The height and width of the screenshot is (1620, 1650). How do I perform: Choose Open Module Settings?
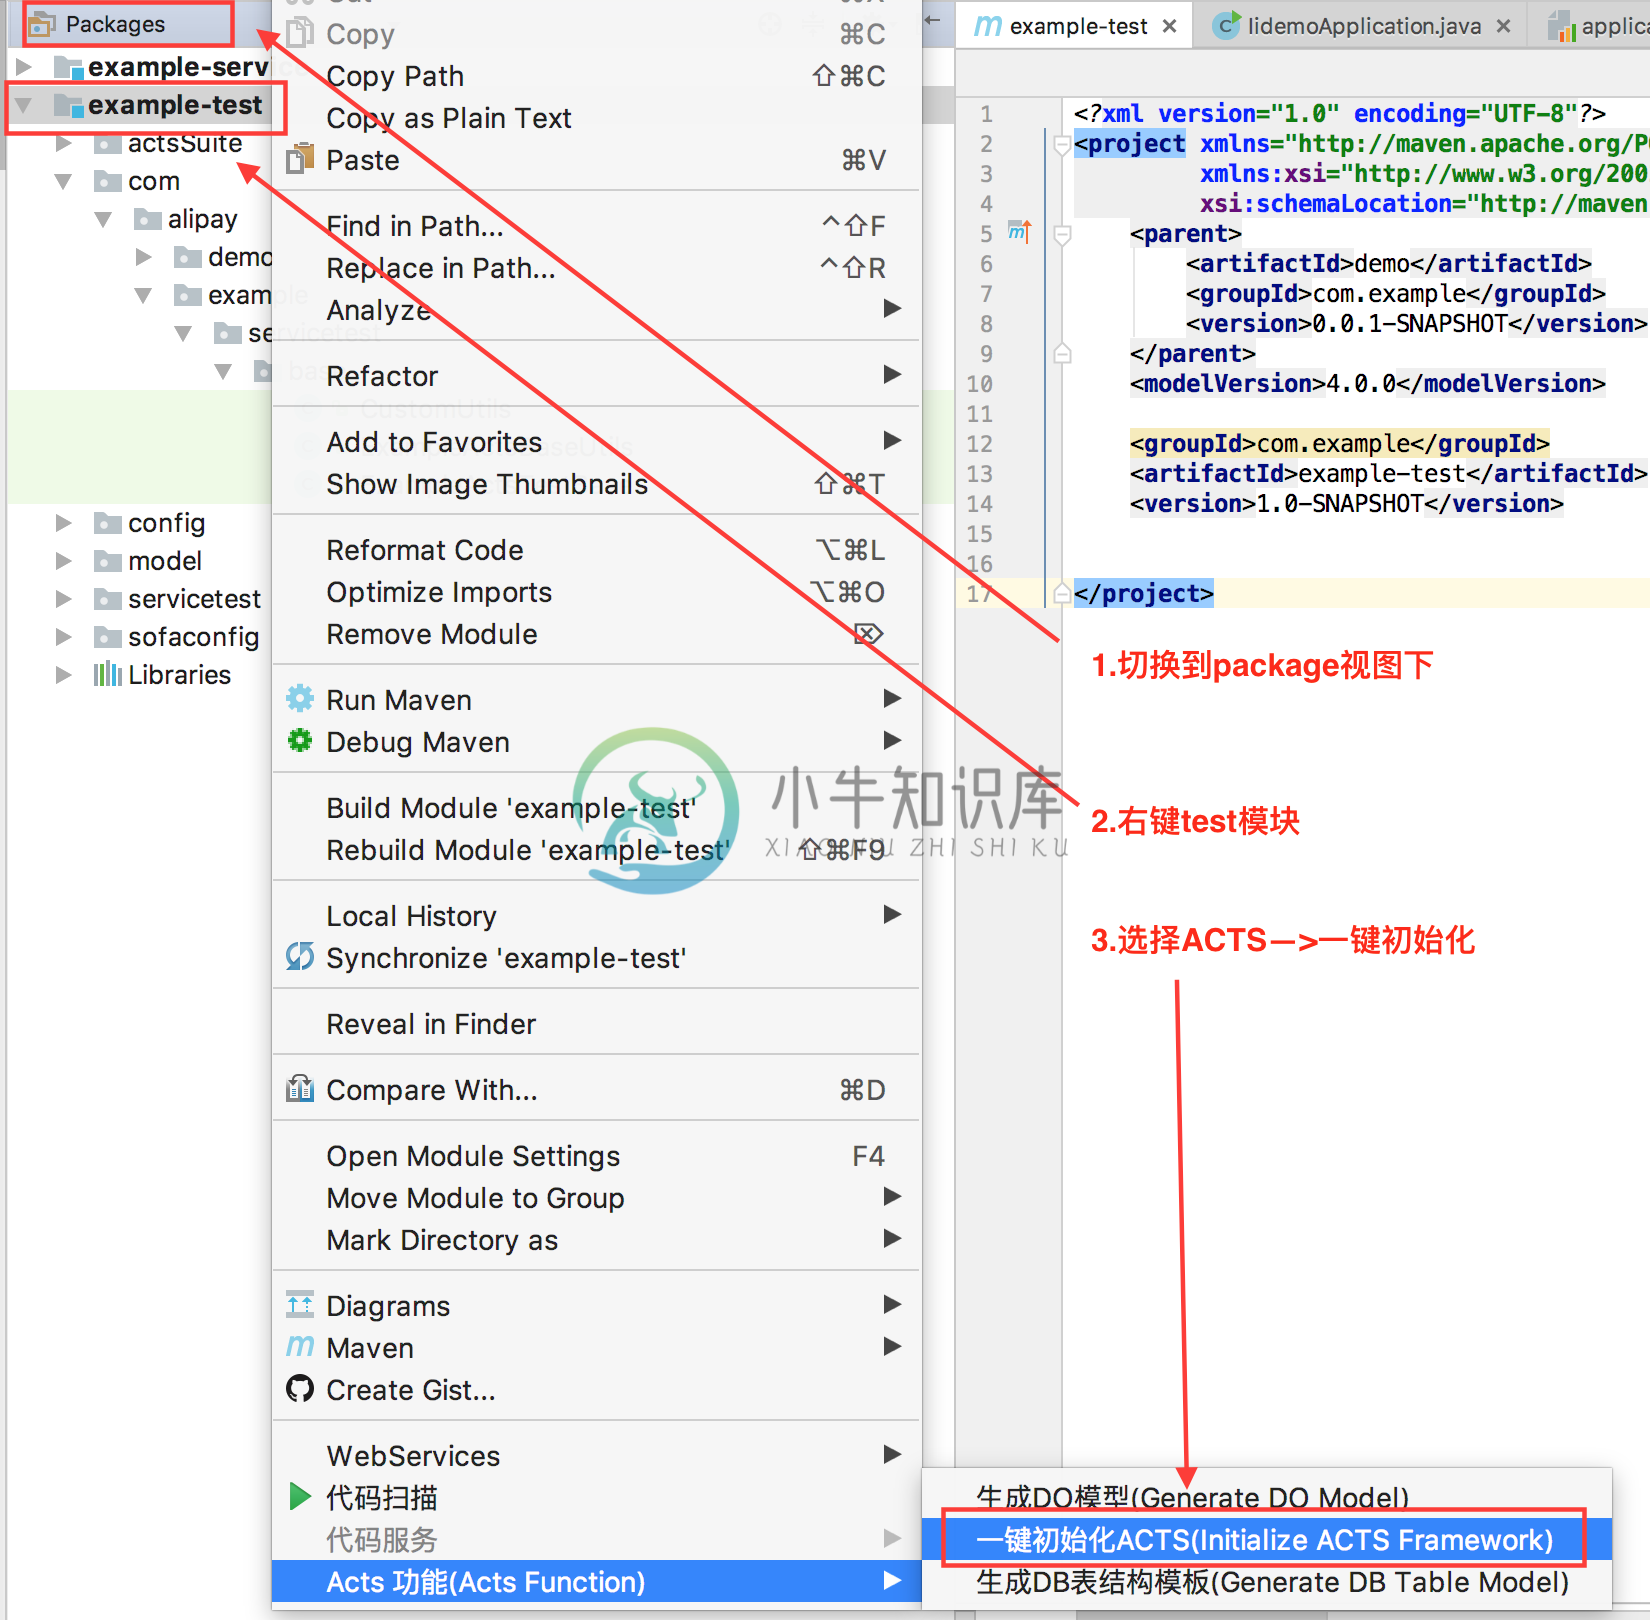pos(596,1156)
